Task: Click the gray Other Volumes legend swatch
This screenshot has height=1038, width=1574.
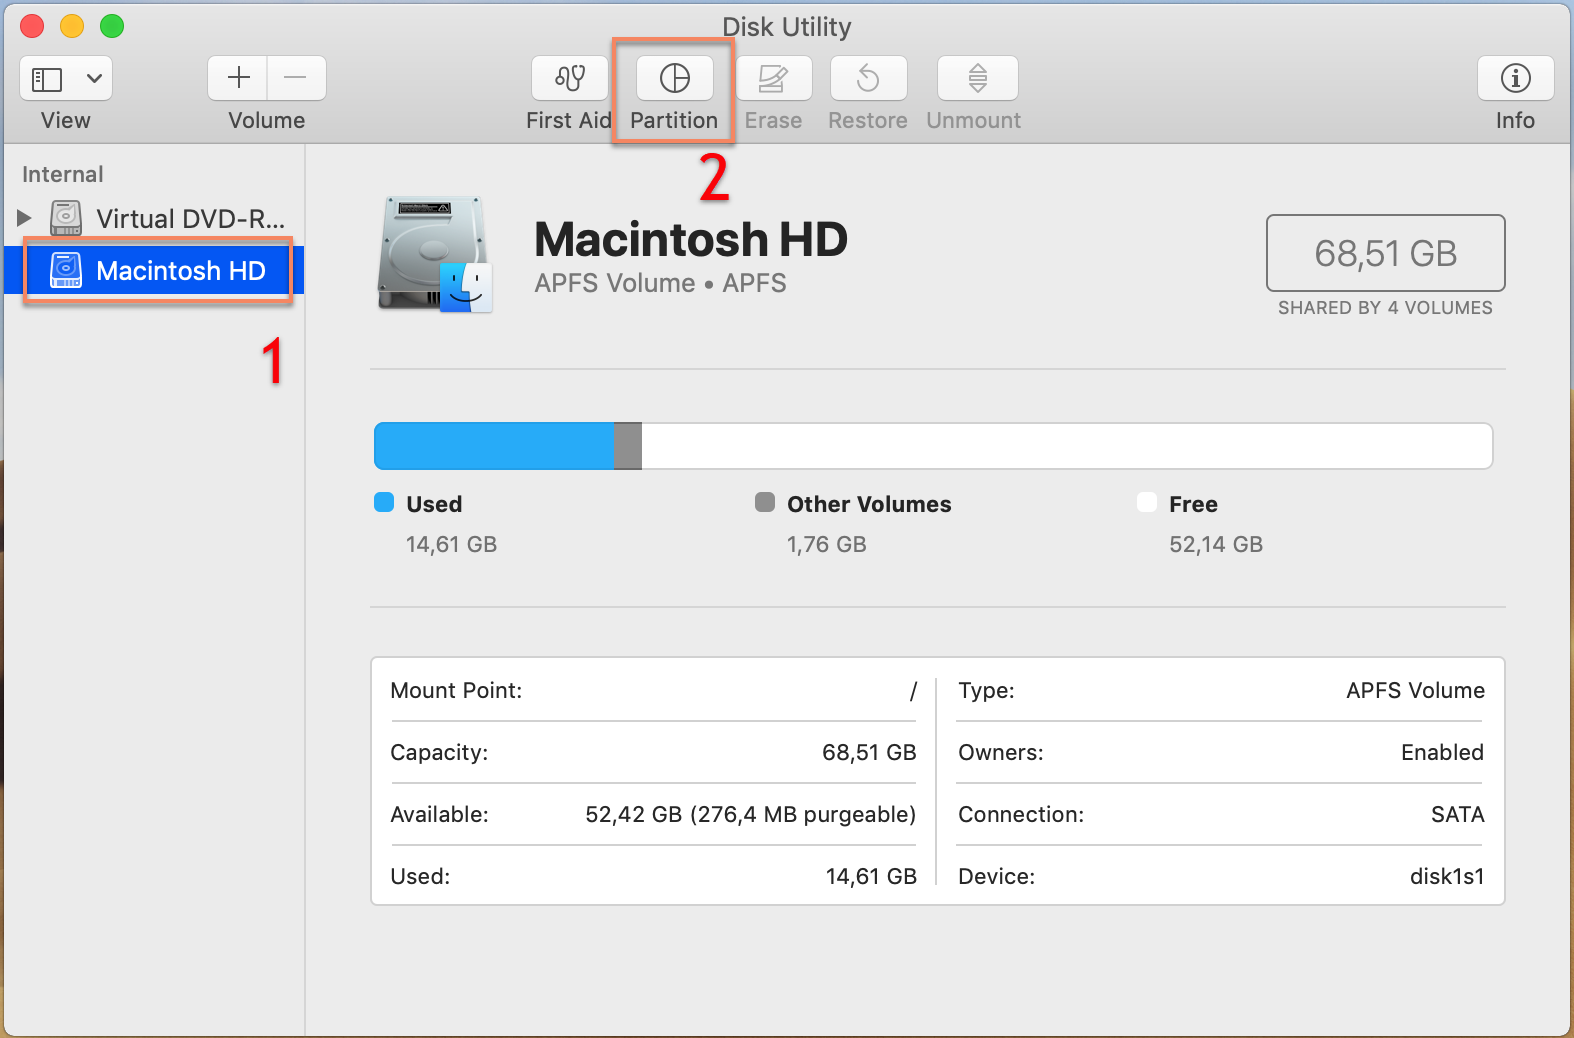Action: 765,502
